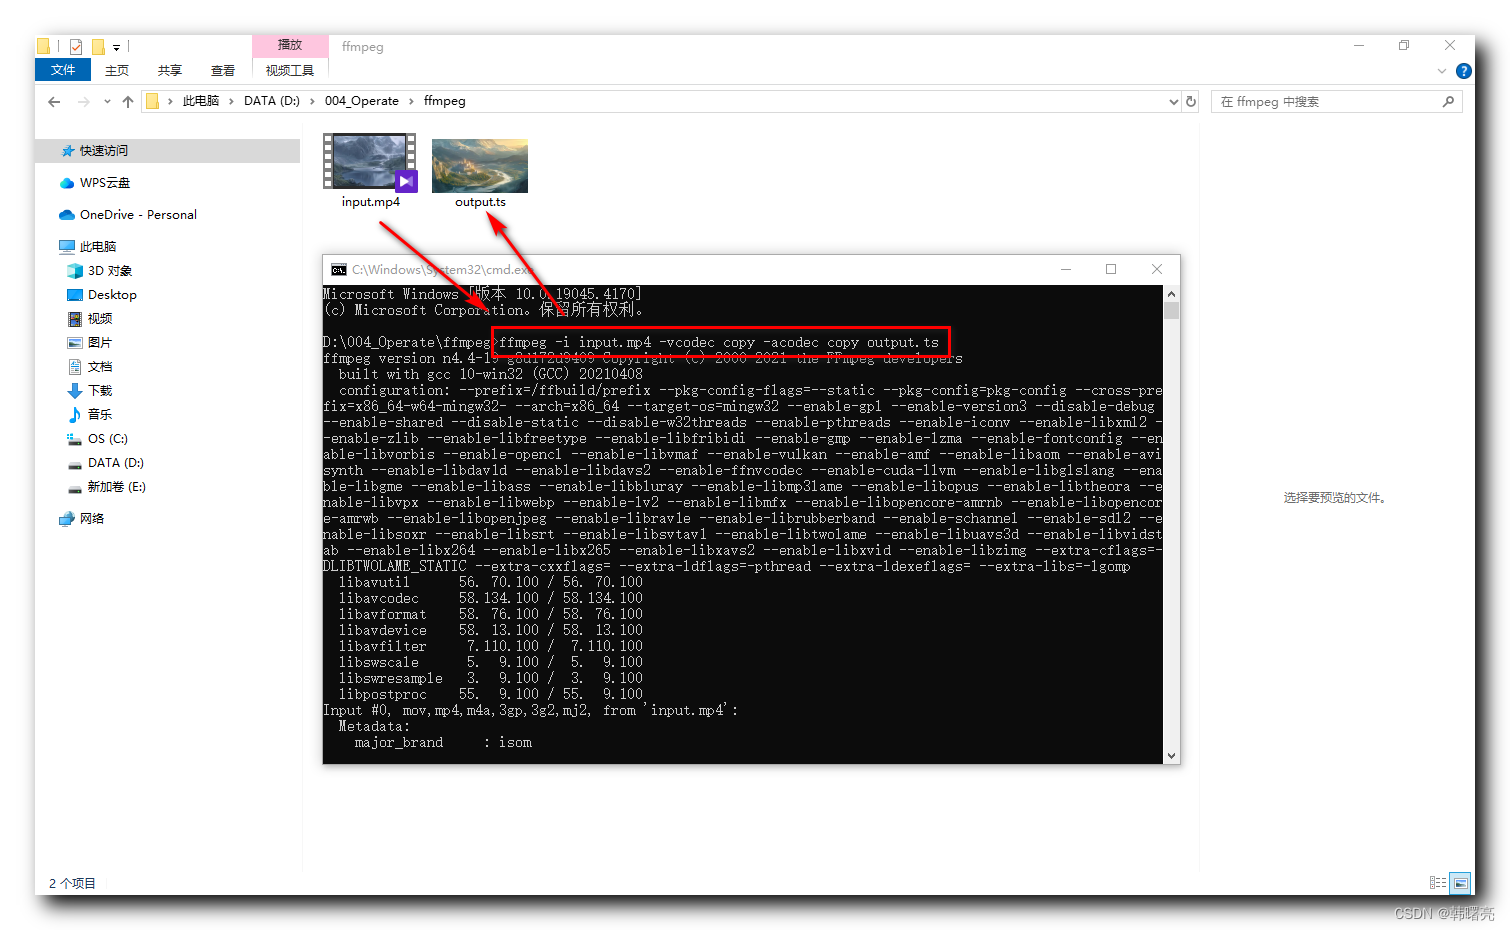Click the 2 个项目 status bar text

72,884
